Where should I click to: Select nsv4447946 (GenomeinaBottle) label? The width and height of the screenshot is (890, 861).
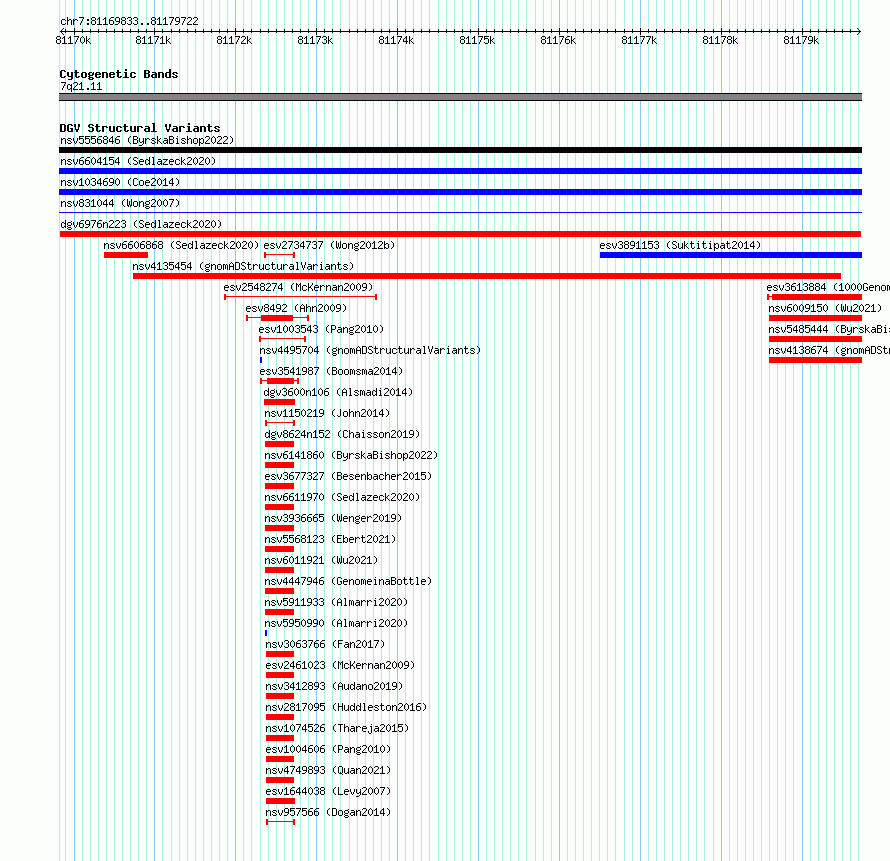348,581
